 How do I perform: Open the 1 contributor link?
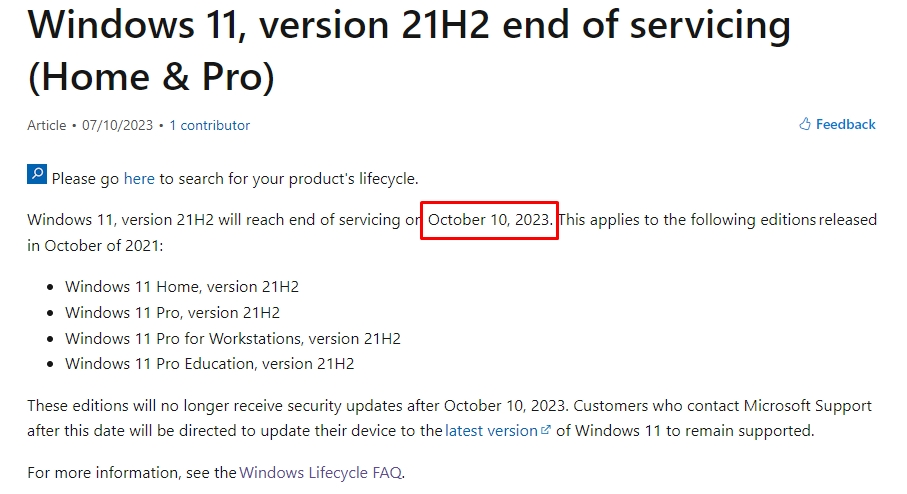pyautogui.click(x=209, y=125)
